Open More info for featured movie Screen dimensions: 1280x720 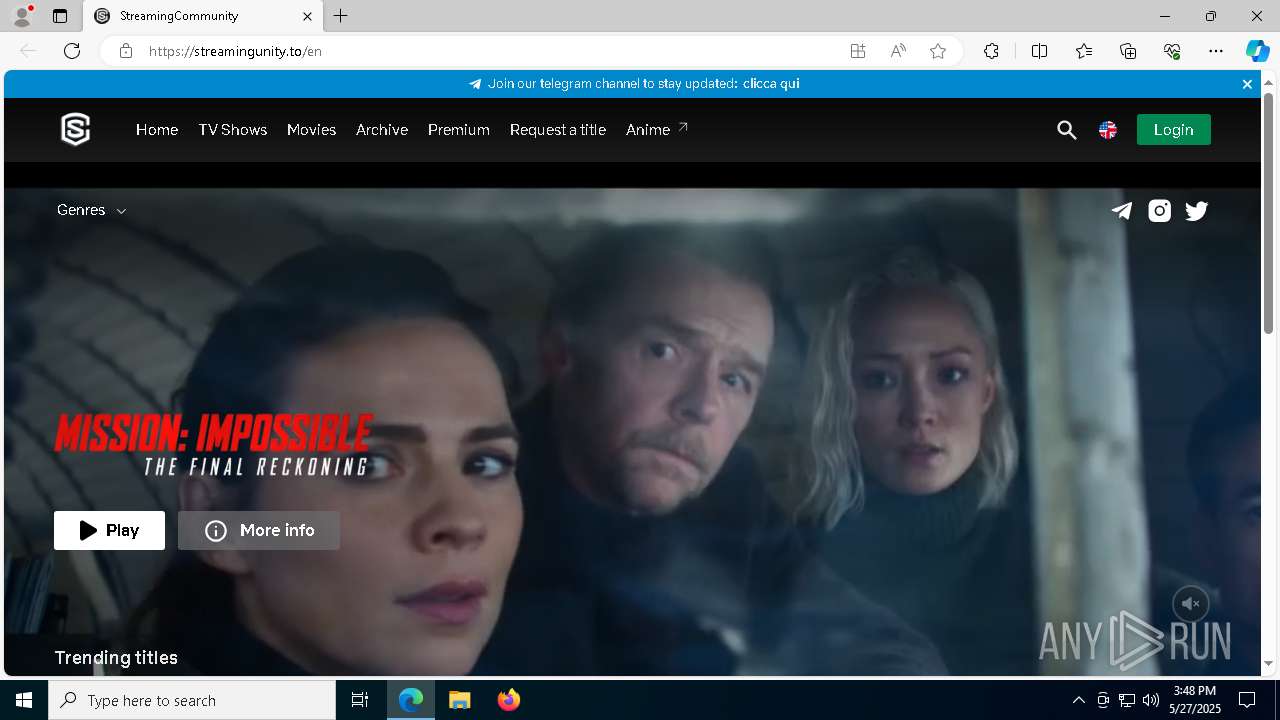click(x=259, y=530)
